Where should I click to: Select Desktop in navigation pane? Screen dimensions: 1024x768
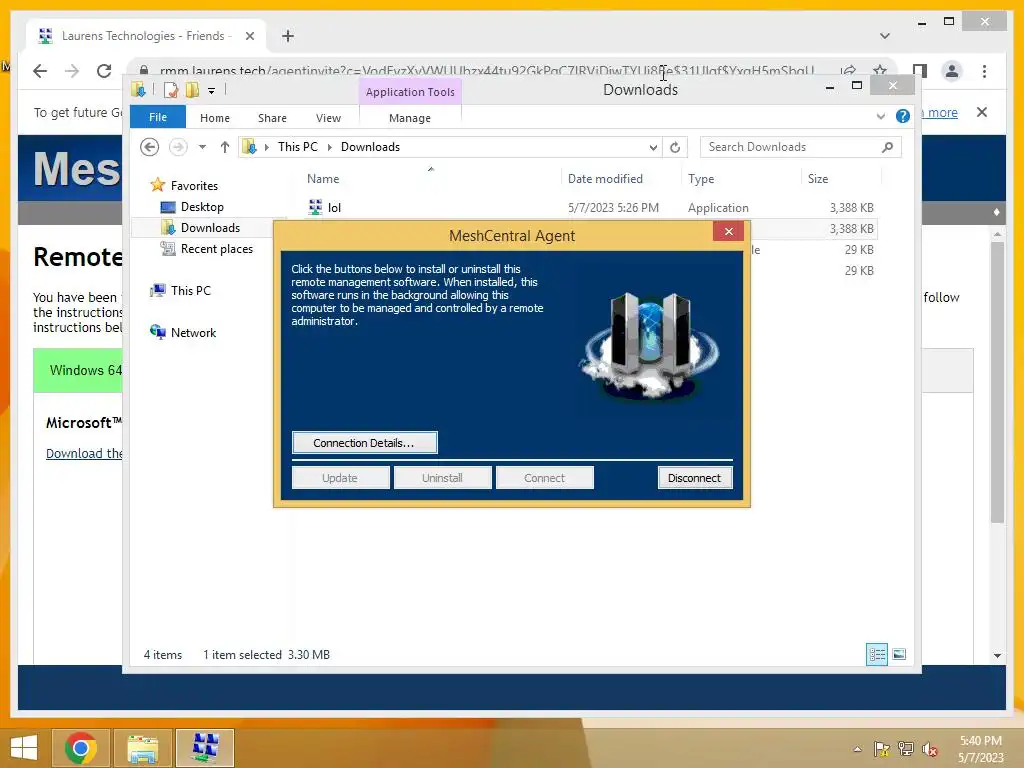[202, 207]
